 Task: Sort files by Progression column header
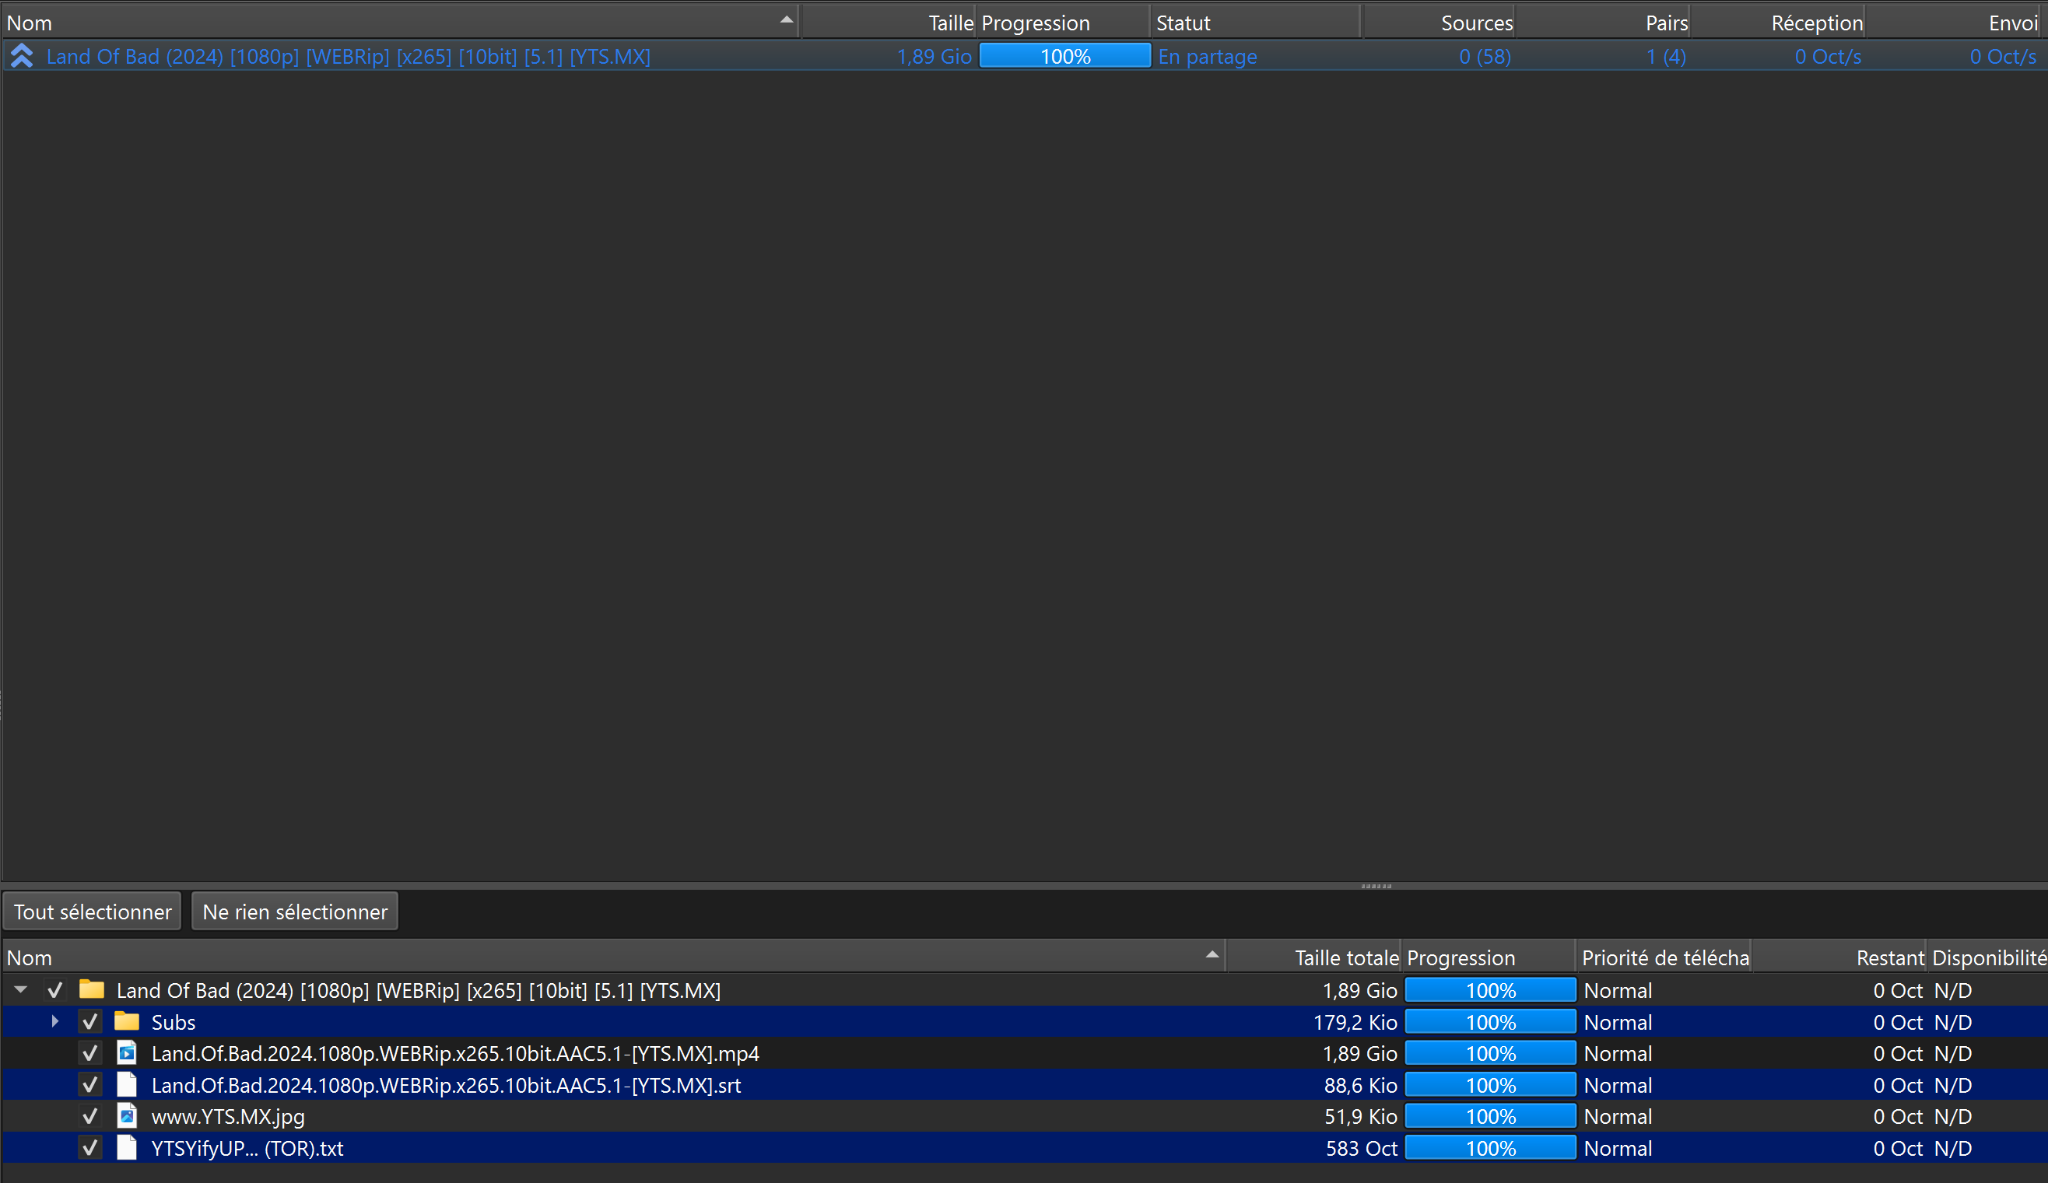pyautogui.click(x=1489, y=957)
